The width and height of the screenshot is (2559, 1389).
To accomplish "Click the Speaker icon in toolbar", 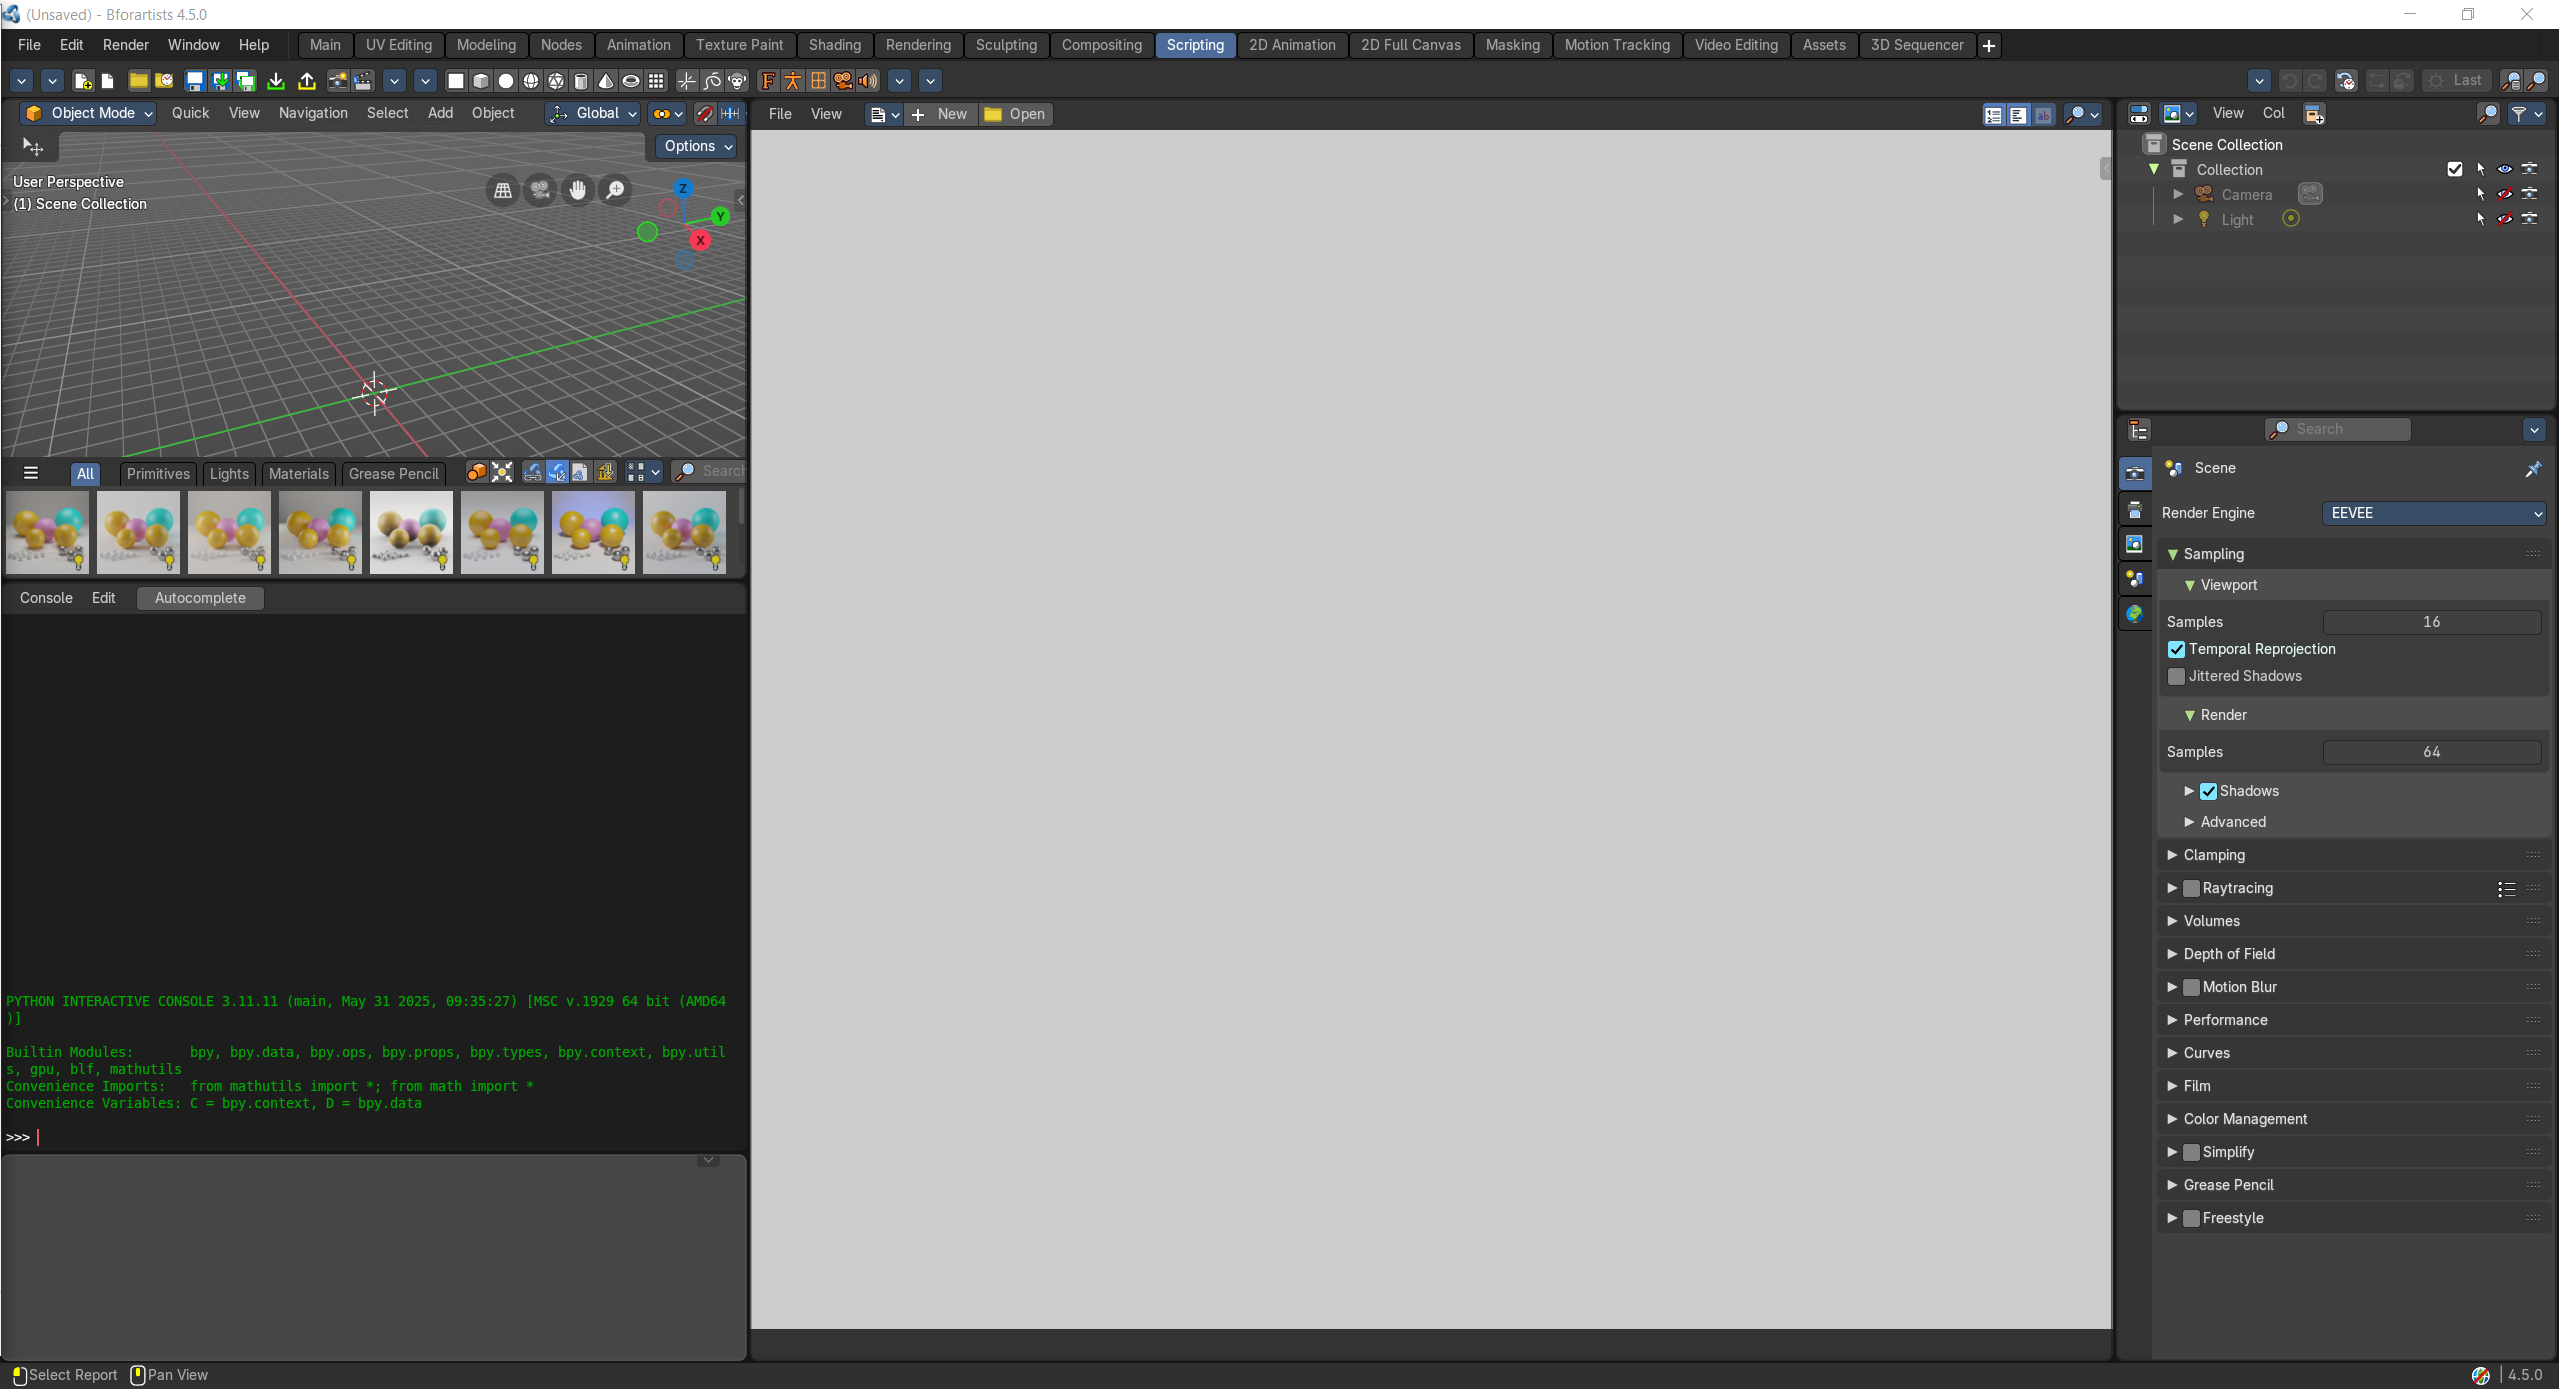I will click(868, 81).
